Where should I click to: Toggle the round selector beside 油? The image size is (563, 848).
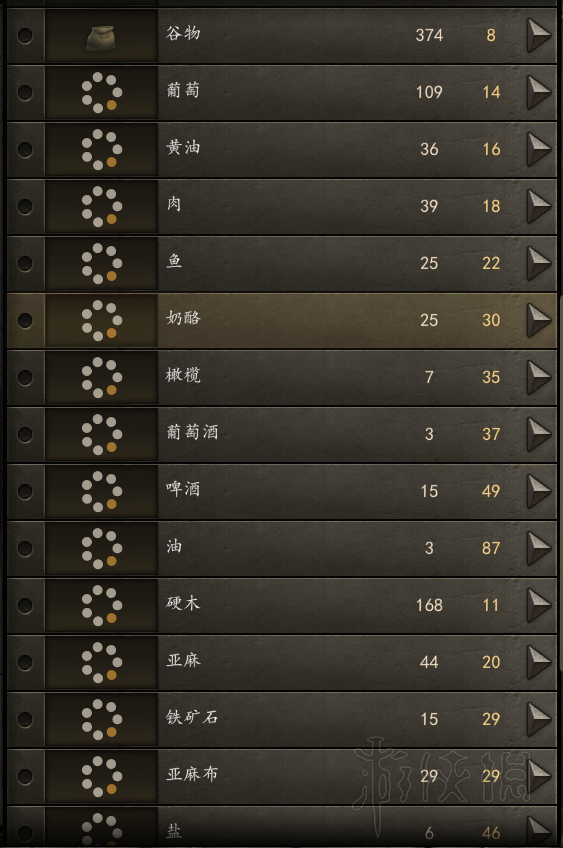click(25, 548)
